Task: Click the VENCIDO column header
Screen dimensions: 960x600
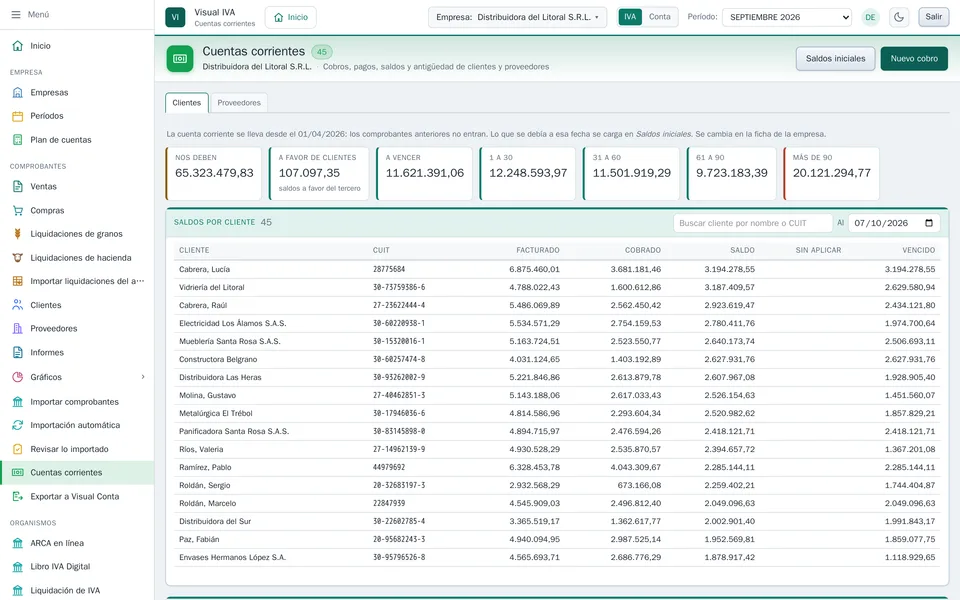Action: pyautogui.click(x=918, y=250)
